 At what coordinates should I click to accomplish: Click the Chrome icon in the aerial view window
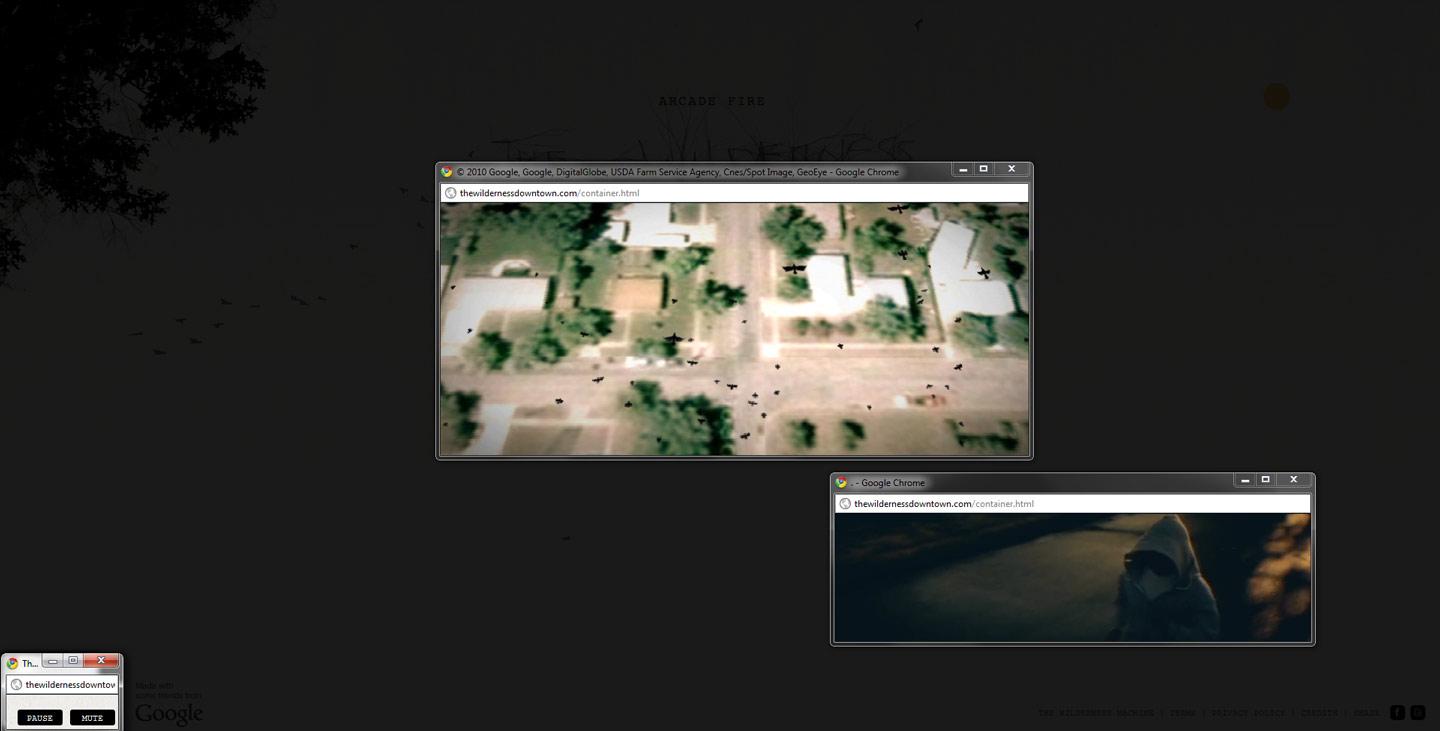447,172
